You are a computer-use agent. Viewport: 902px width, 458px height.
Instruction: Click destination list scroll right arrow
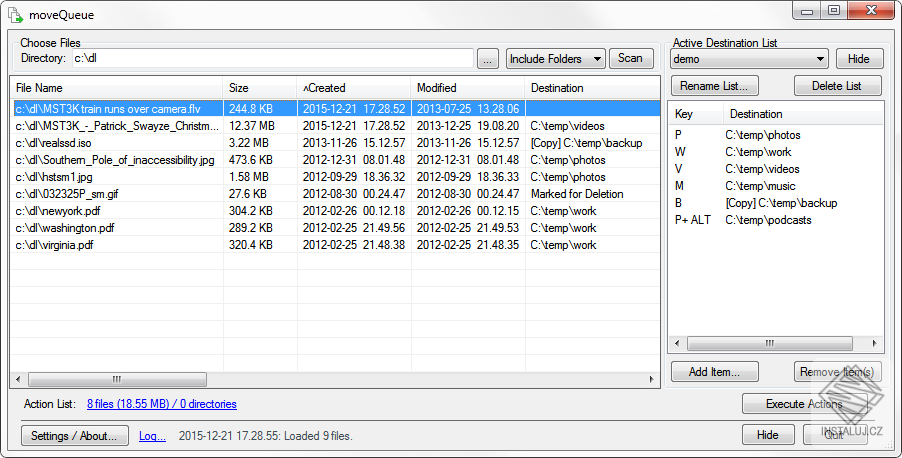tap(874, 344)
